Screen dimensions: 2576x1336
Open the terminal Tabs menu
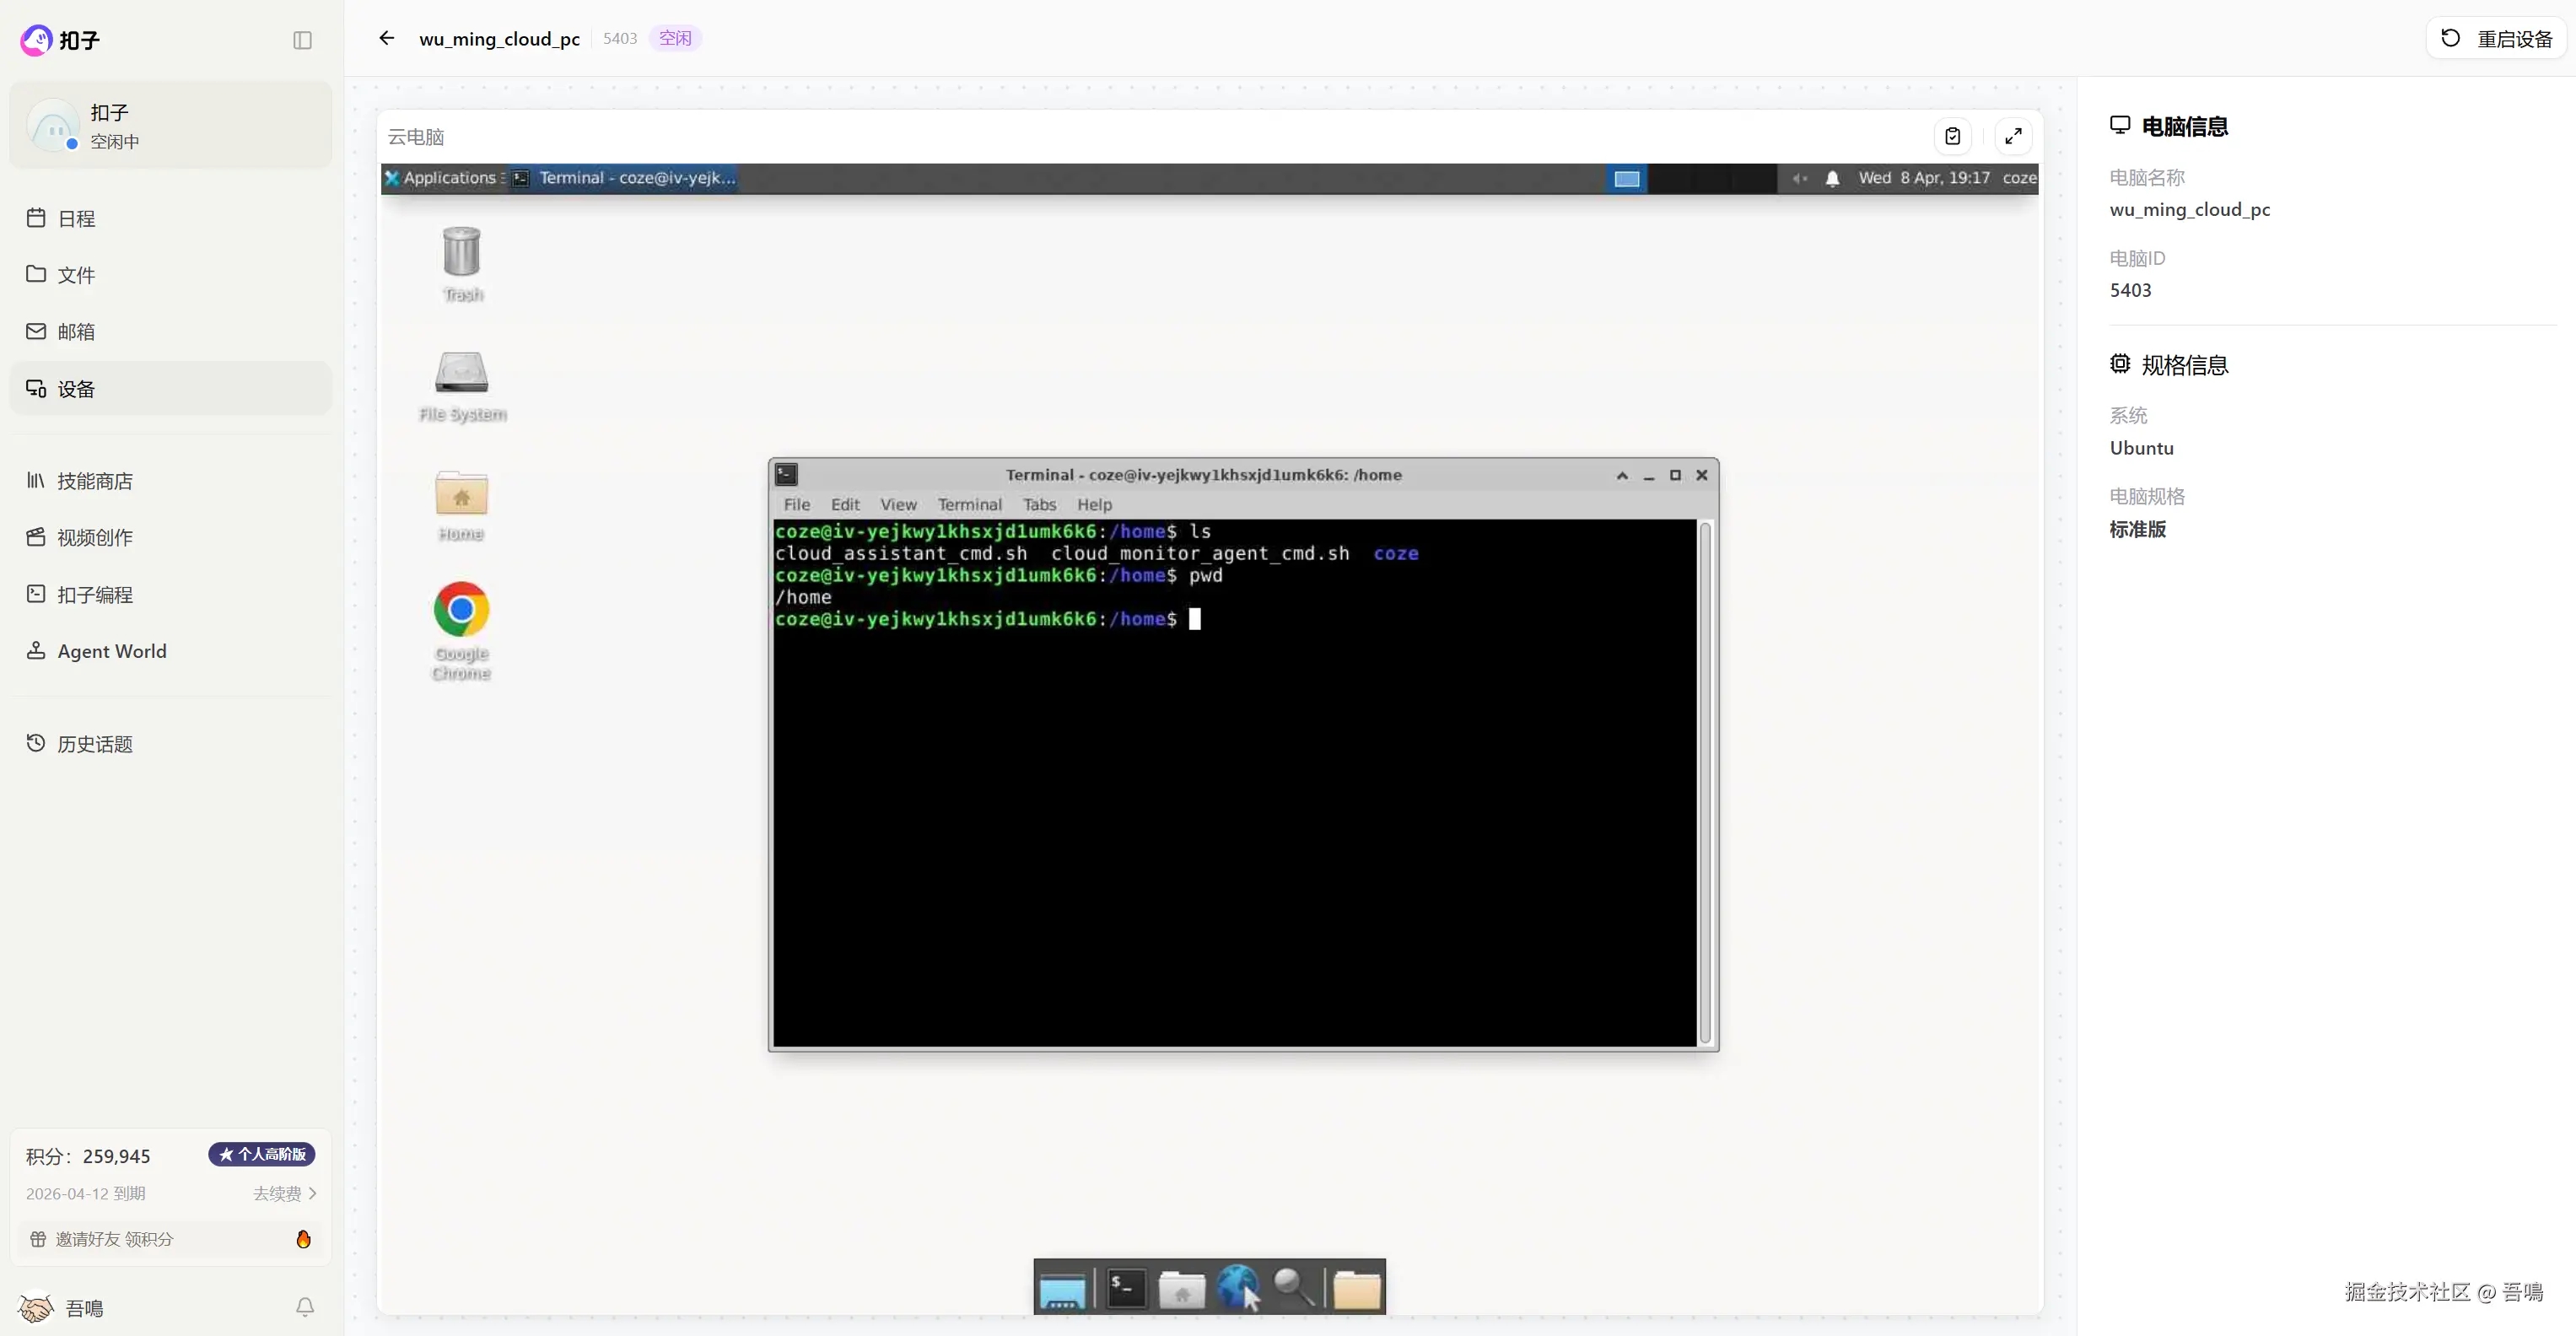tap(1039, 505)
